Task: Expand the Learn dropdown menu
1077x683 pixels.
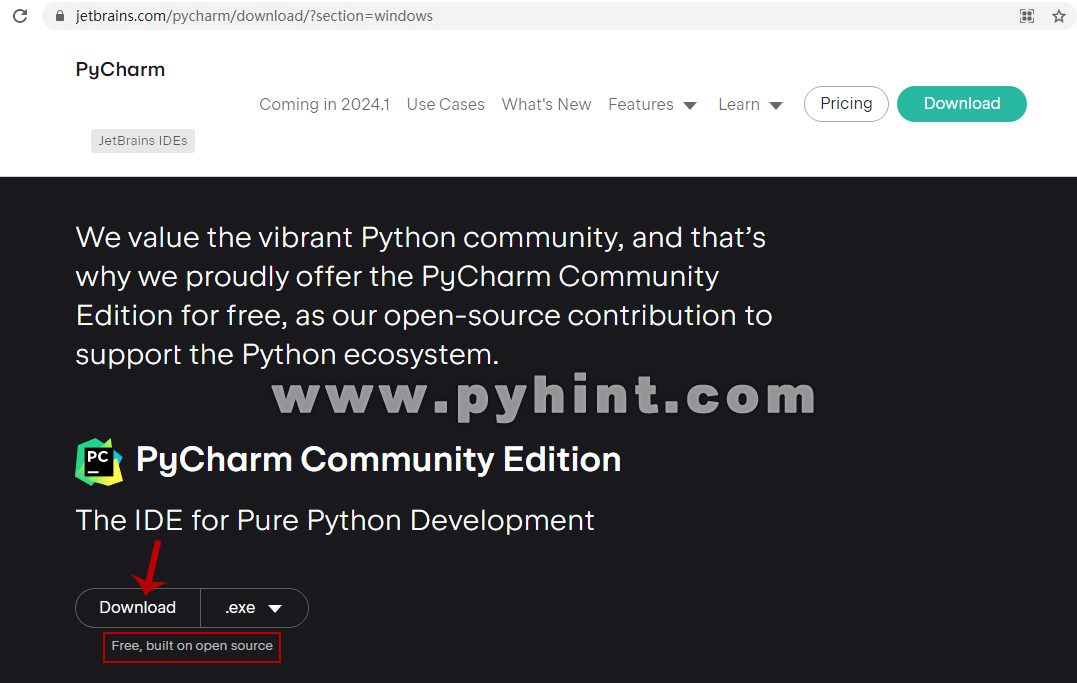Action: pyautogui.click(x=750, y=104)
